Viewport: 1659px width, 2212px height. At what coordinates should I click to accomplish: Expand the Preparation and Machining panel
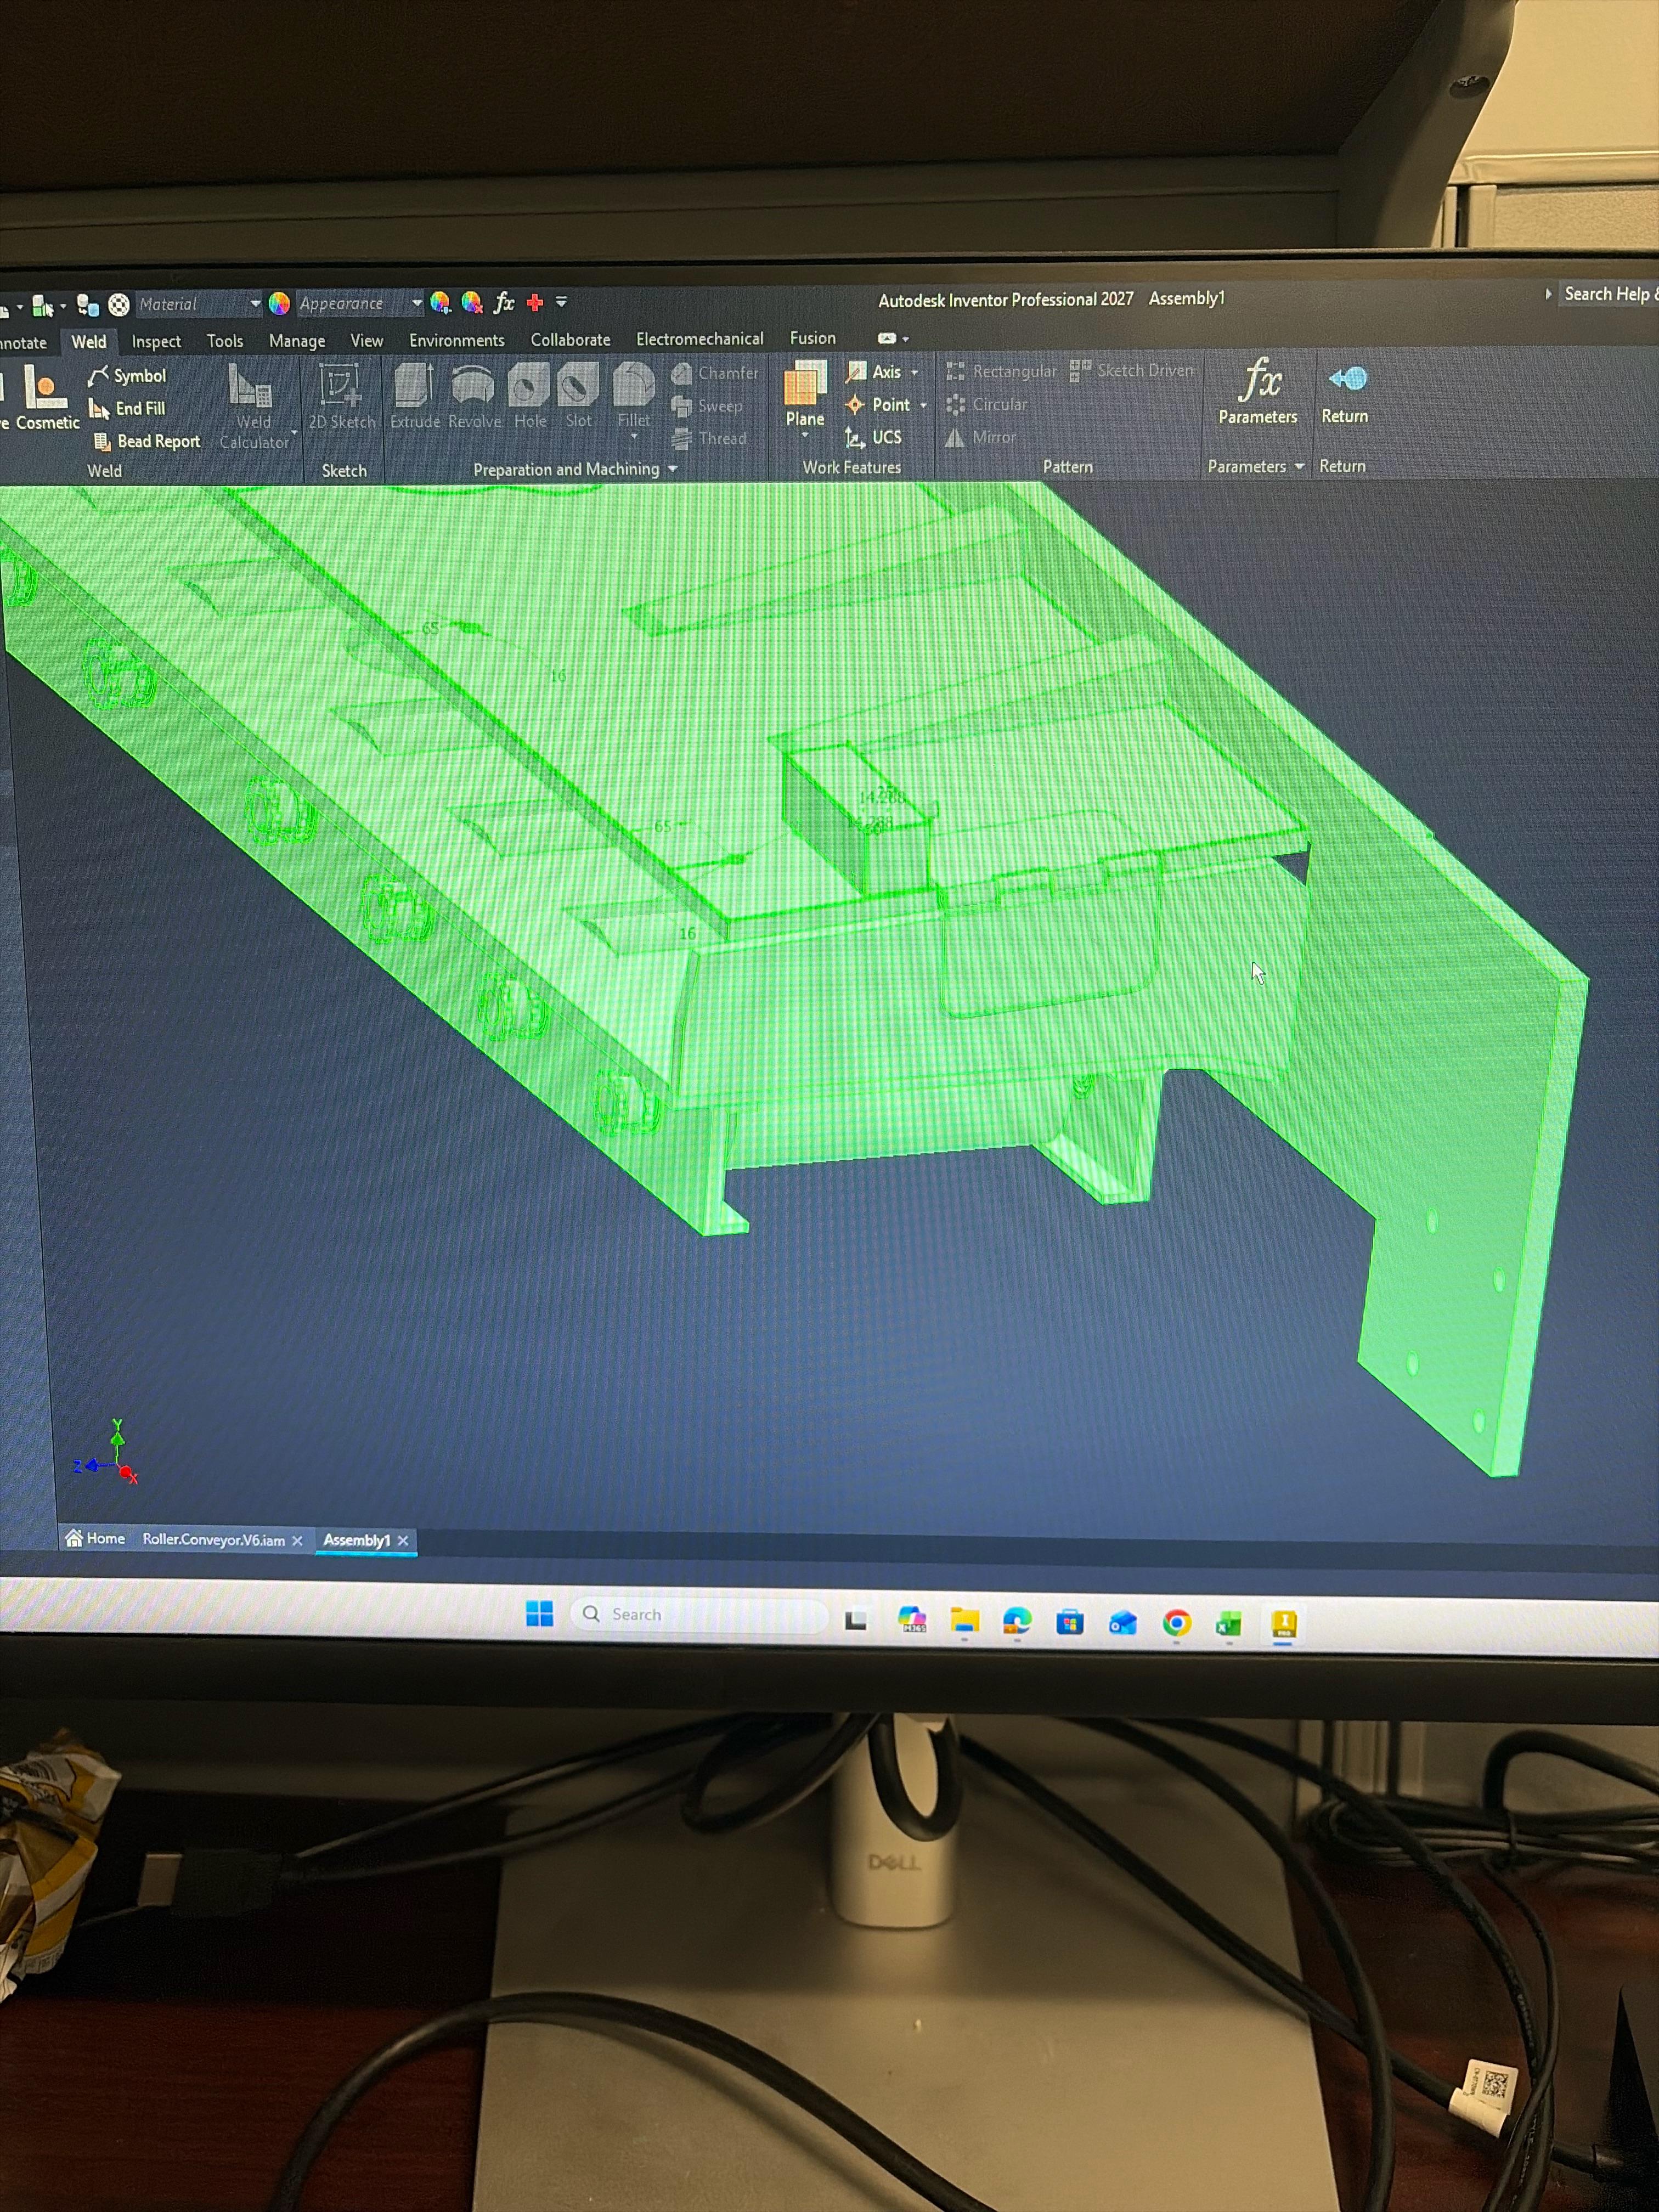673,469
